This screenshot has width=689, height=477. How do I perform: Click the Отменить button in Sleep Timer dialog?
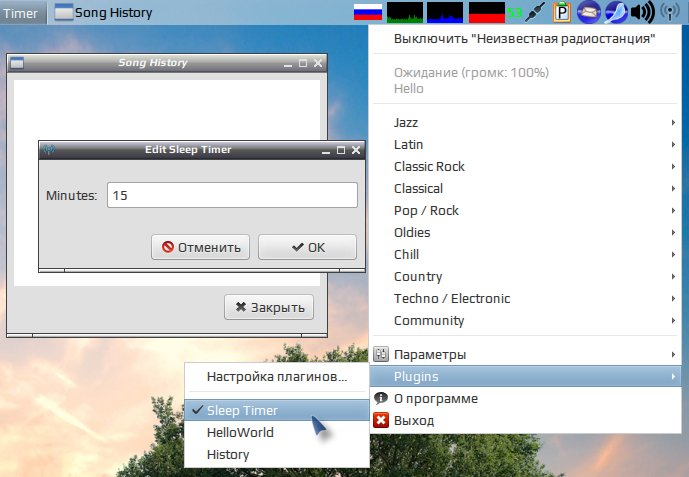coord(200,247)
